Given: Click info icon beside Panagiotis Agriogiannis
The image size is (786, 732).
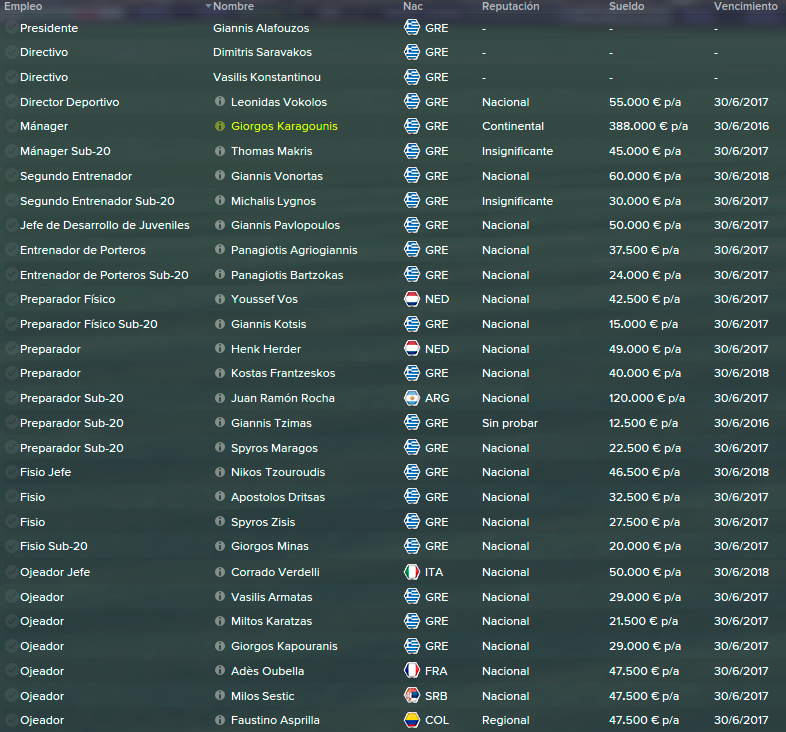Looking at the screenshot, I should [220, 249].
